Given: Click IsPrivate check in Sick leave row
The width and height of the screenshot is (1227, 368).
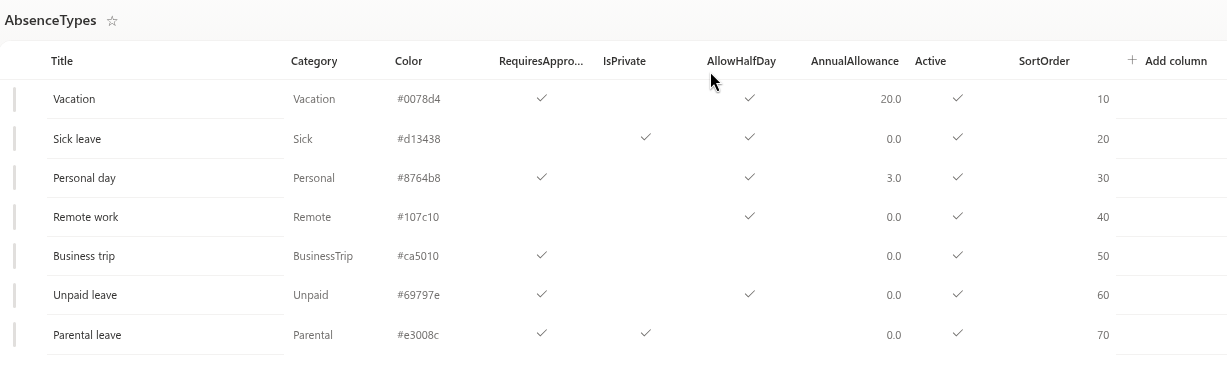Looking at the screenshot, I should coord(646,137).
